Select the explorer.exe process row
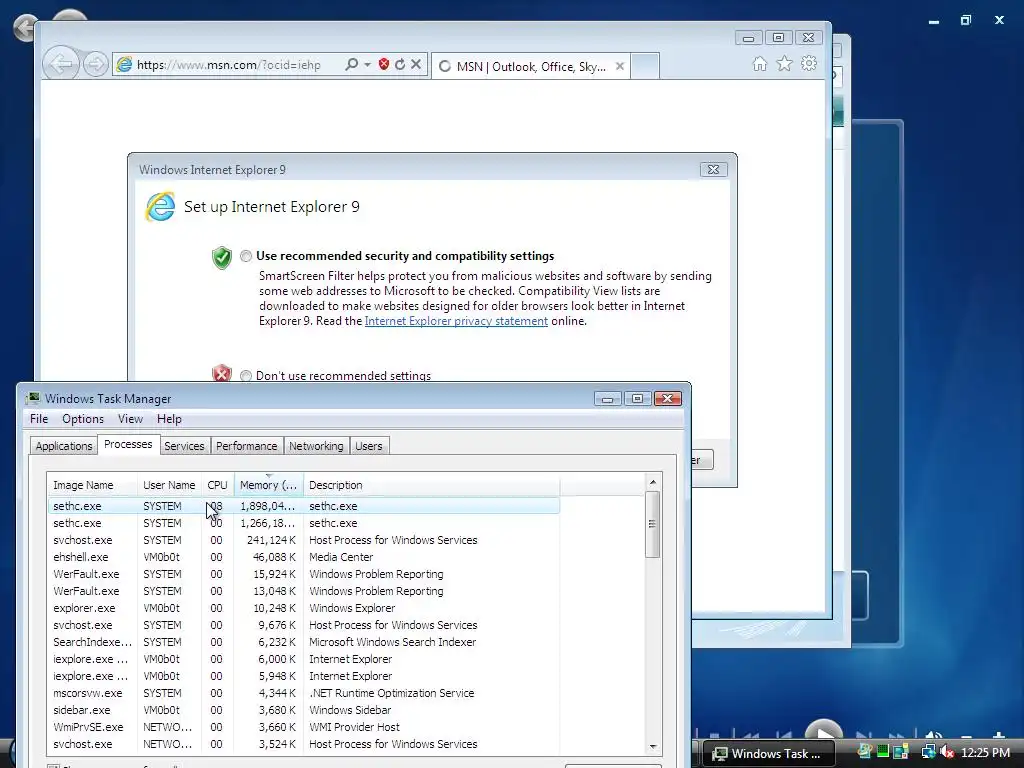 coord(304,608)
